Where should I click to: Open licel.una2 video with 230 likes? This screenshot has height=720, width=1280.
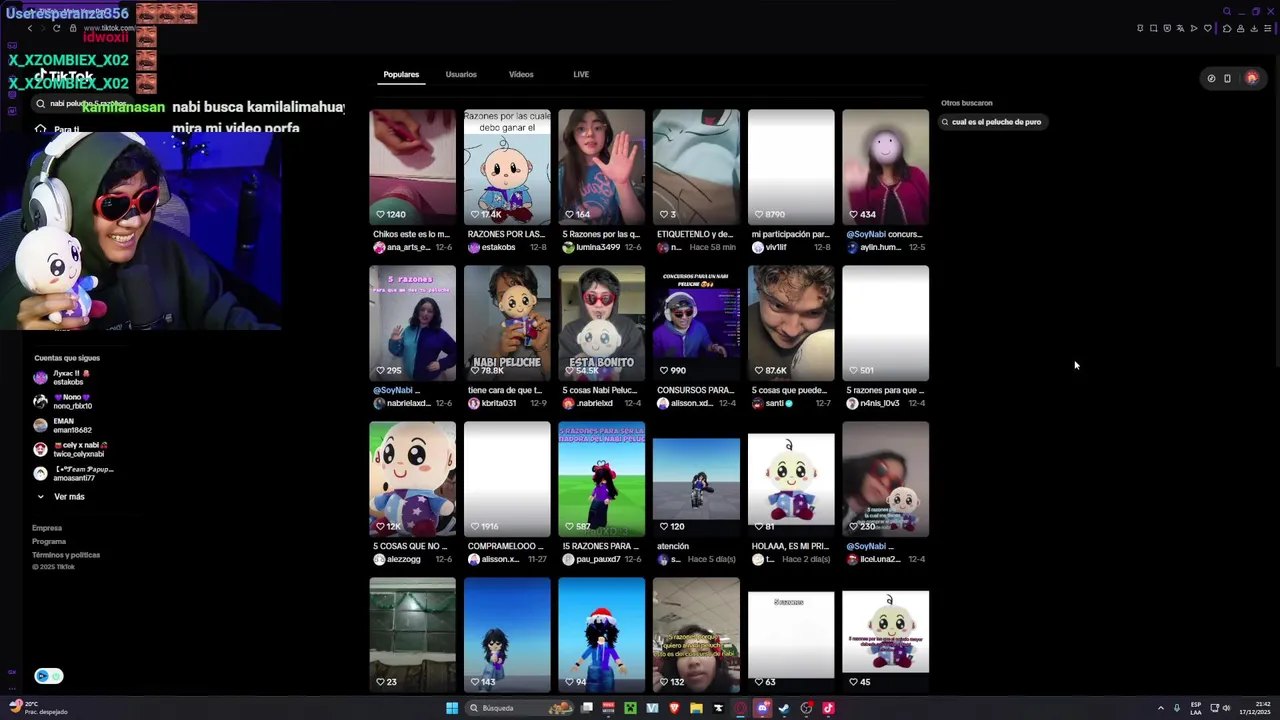[x=885, y=479]
